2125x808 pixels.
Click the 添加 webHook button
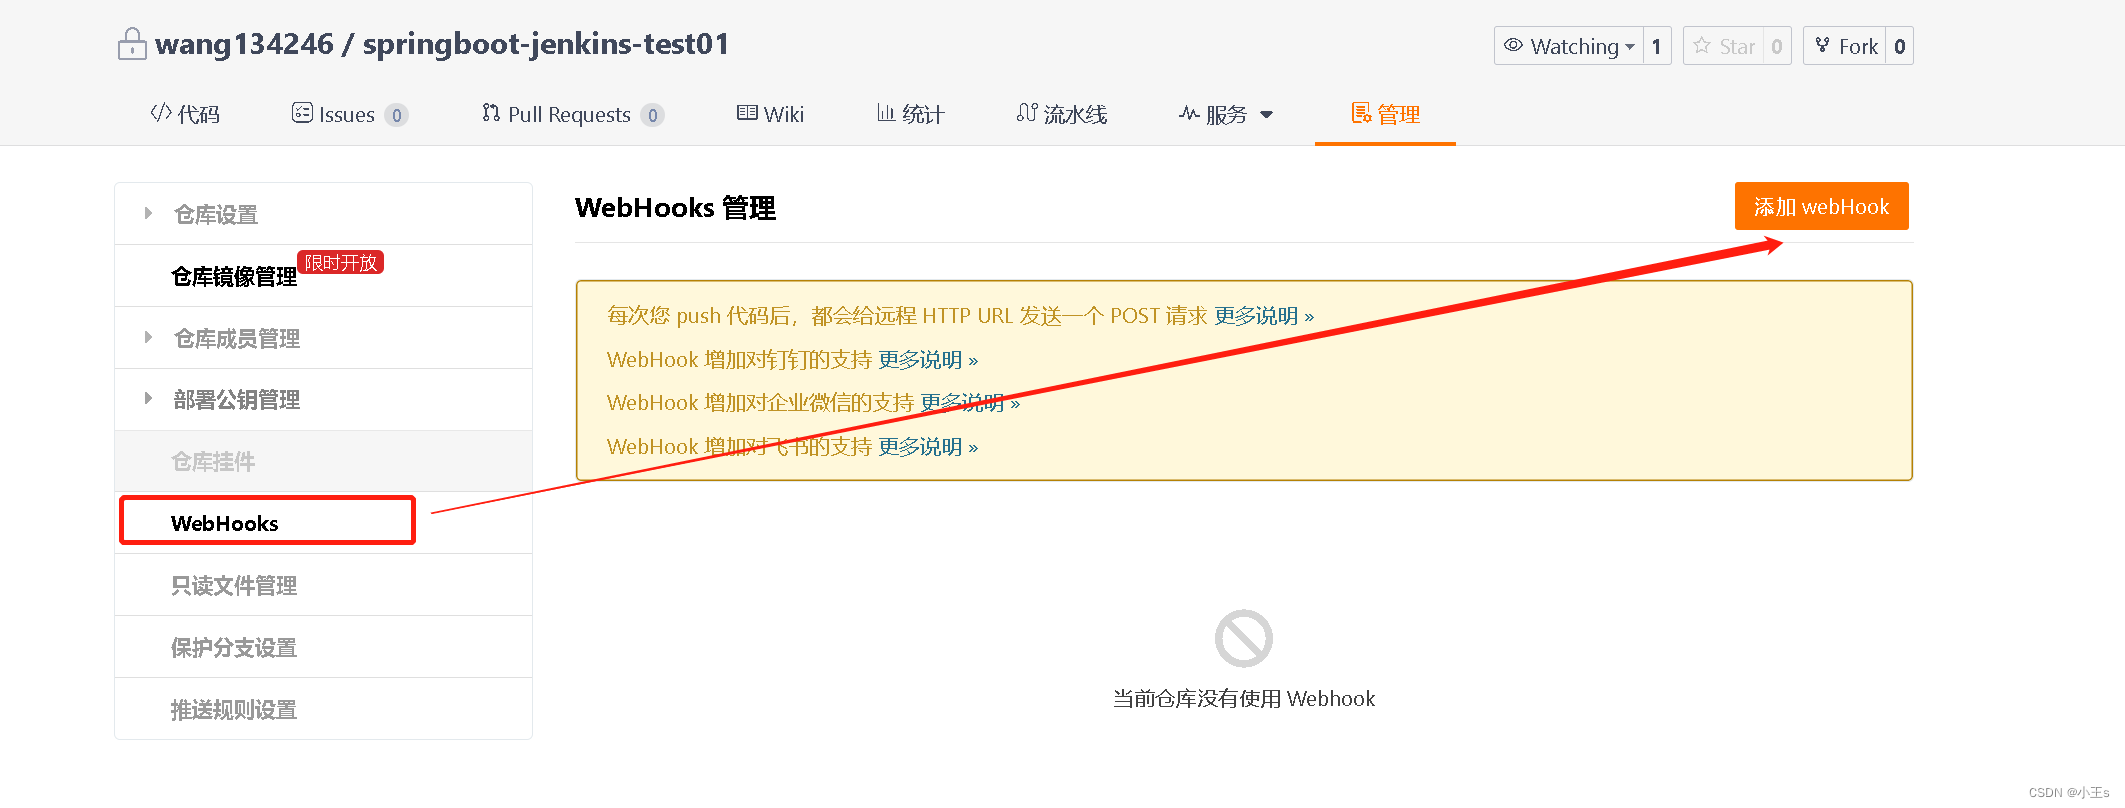tap(1821, 206)
